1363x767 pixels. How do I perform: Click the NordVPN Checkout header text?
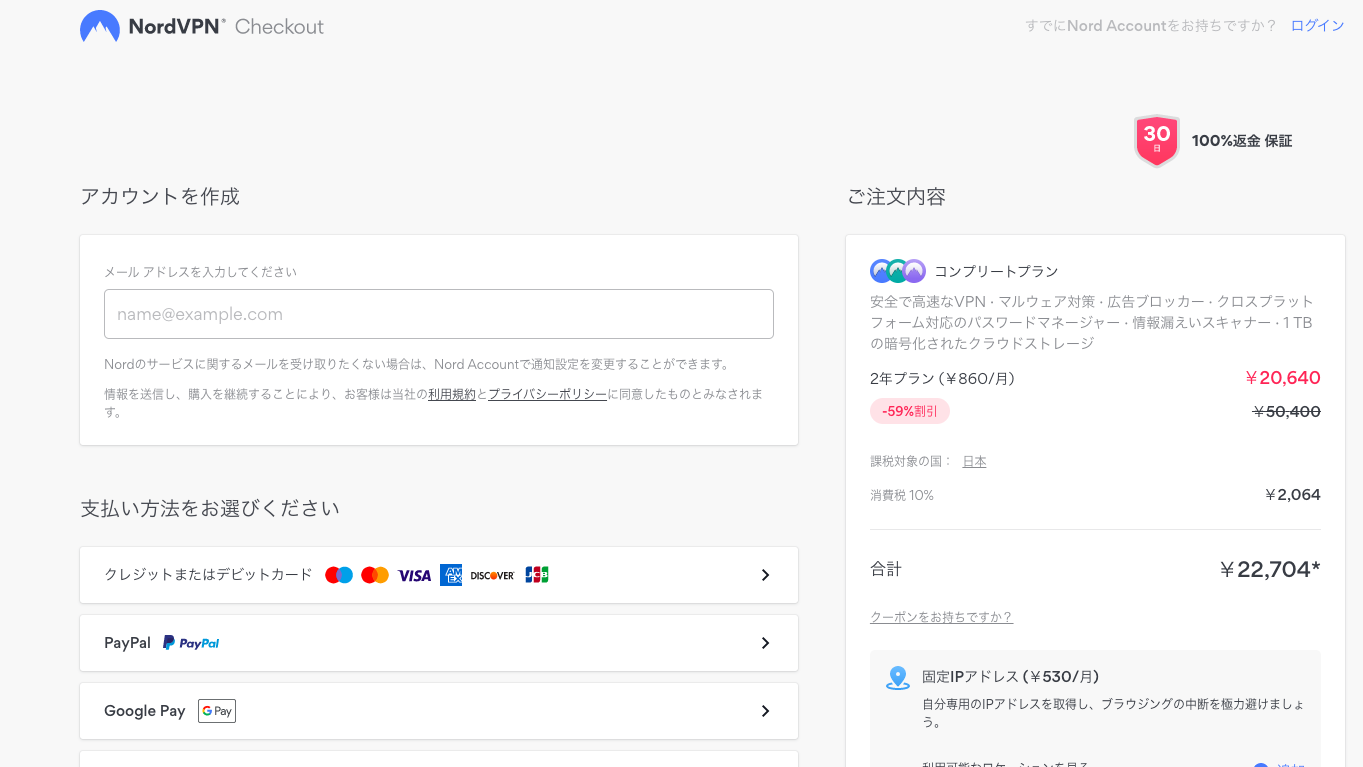pyautogui.click(x=226, y=27)
